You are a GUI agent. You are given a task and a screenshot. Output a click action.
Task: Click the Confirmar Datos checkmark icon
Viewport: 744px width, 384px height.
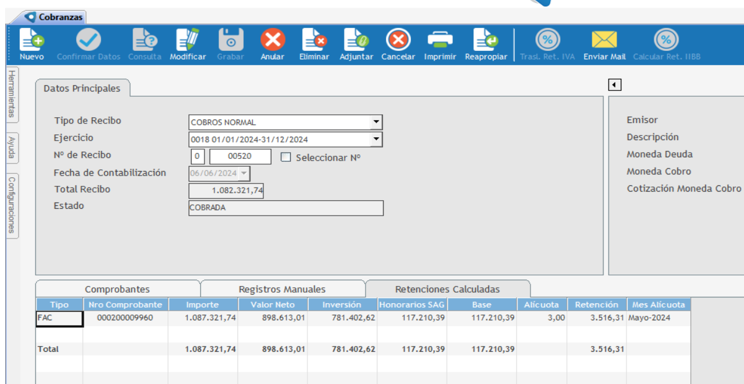[89, 40]
